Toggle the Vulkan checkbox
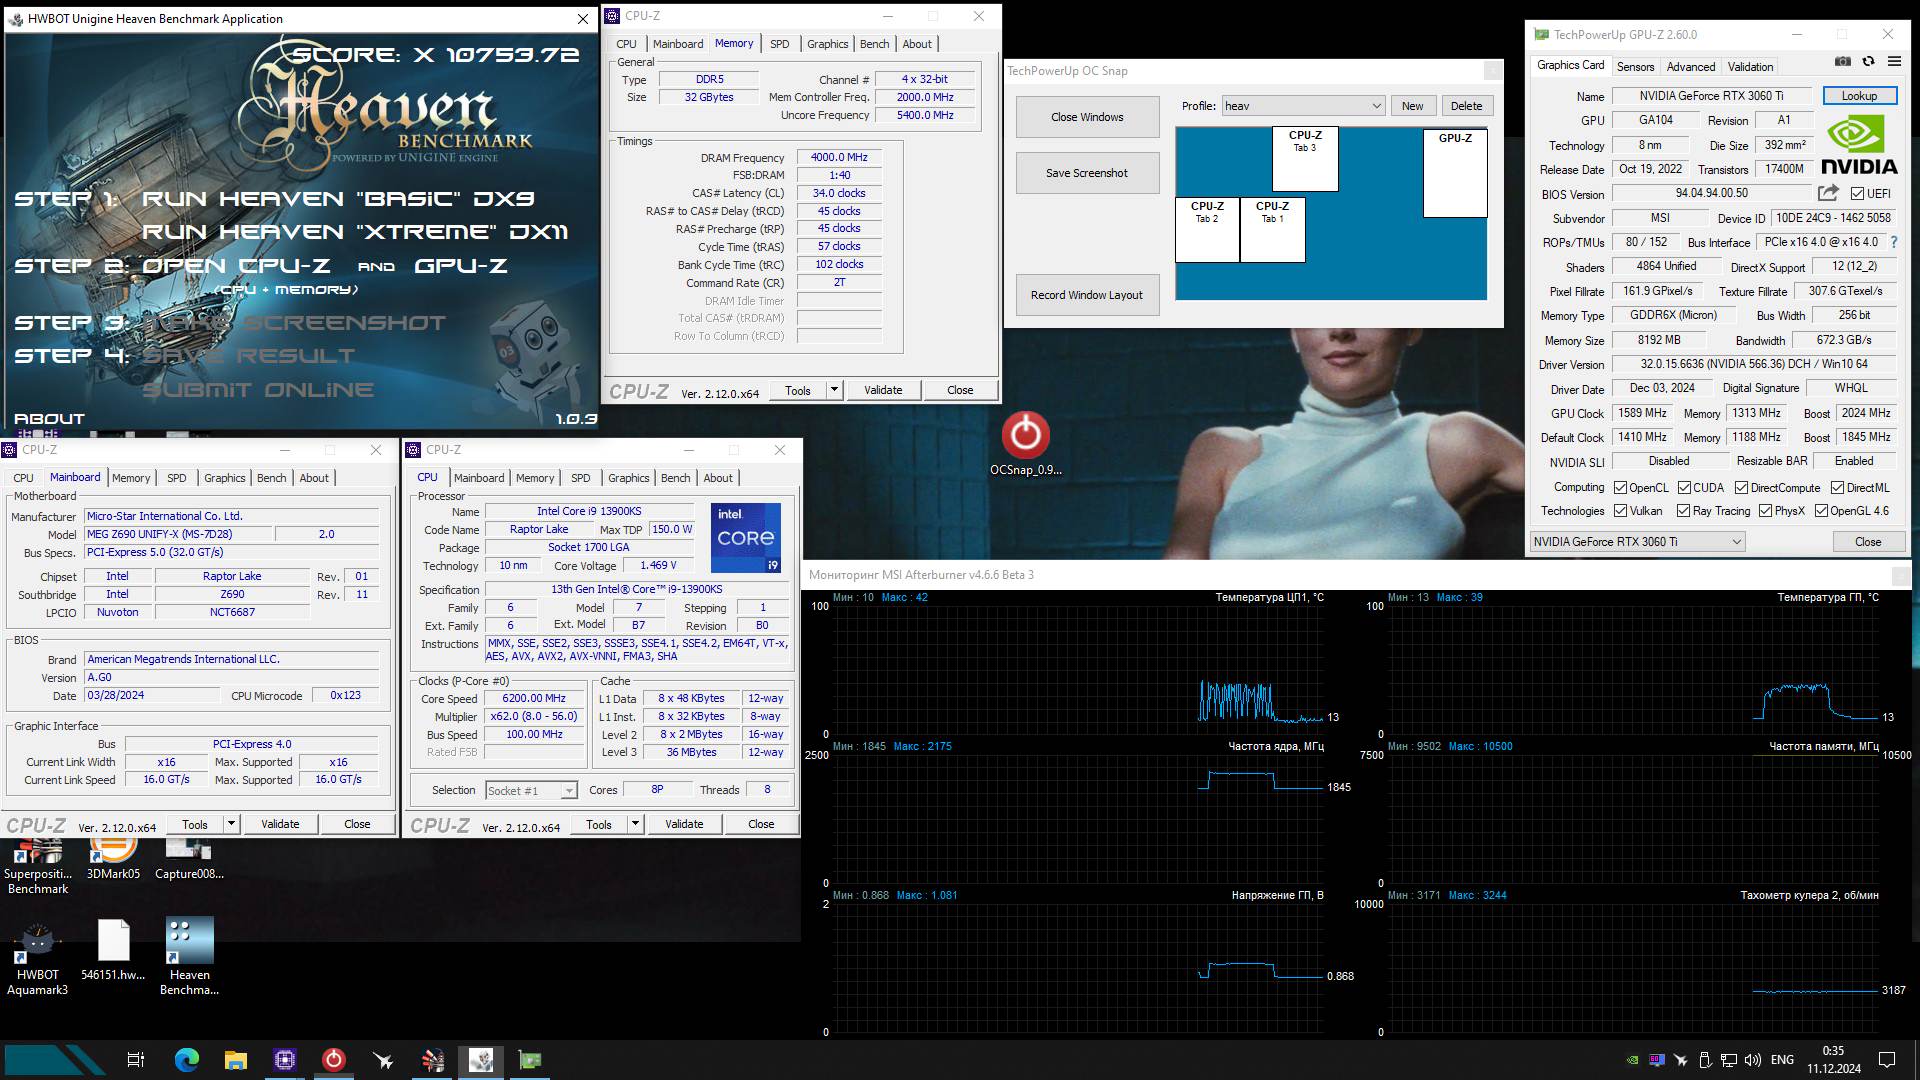This screenshot has width=1920, height=1080. click(x=1620, y=511)
